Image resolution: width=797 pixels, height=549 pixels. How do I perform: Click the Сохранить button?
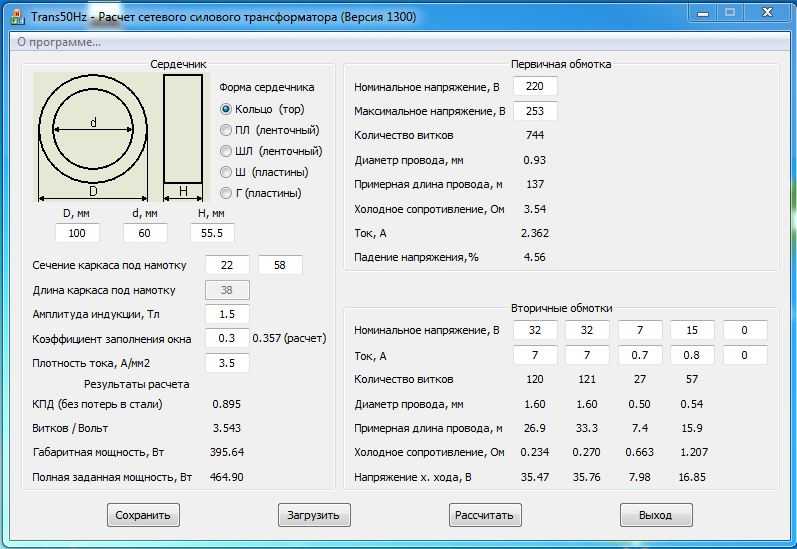[x=143, y=515]
